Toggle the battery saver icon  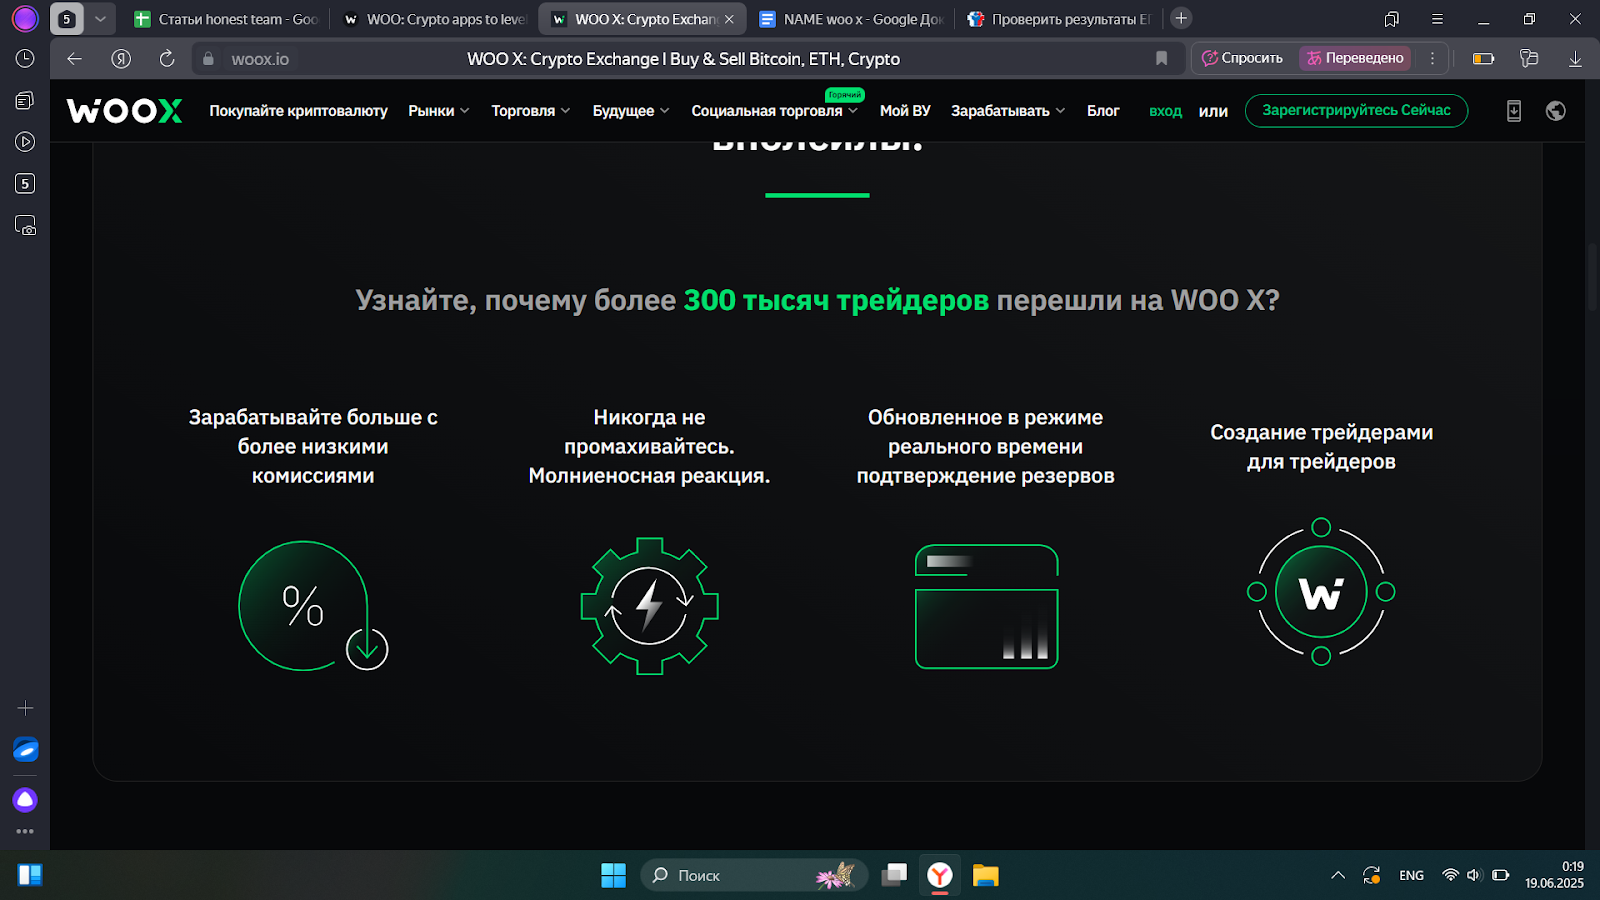(1484, 59)
